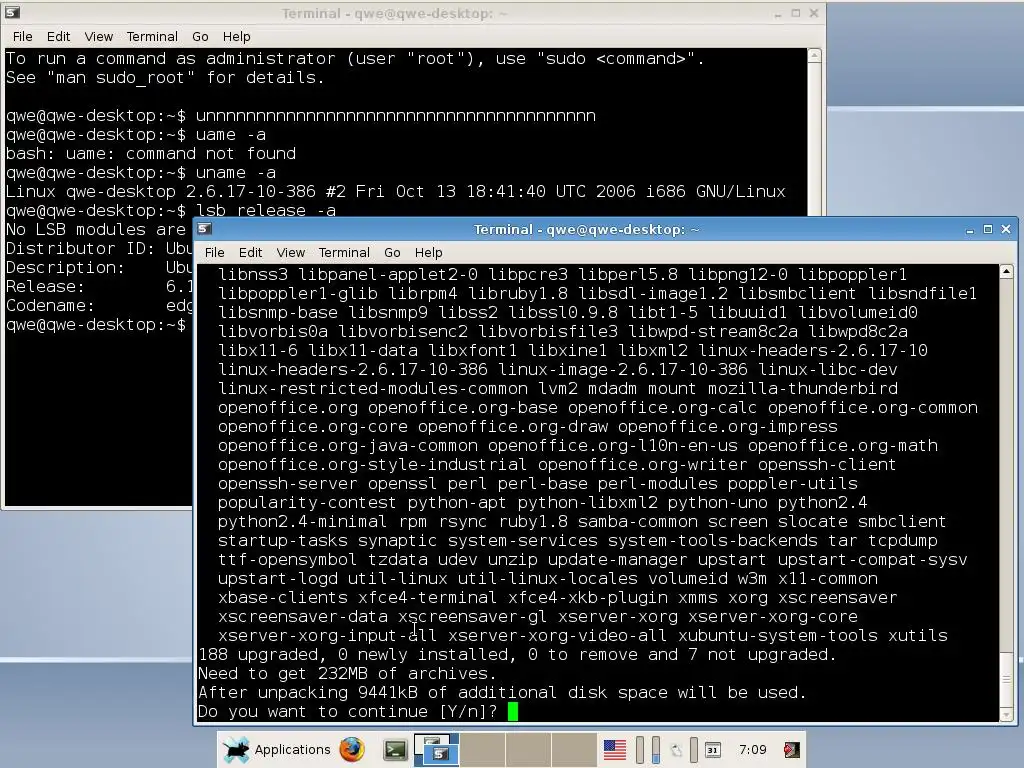The width and height of the screenshot is (1024, 768).
Task: Click the system load monitor bar with blue fill
Action: pyautogui.click(x=656, y=750)
